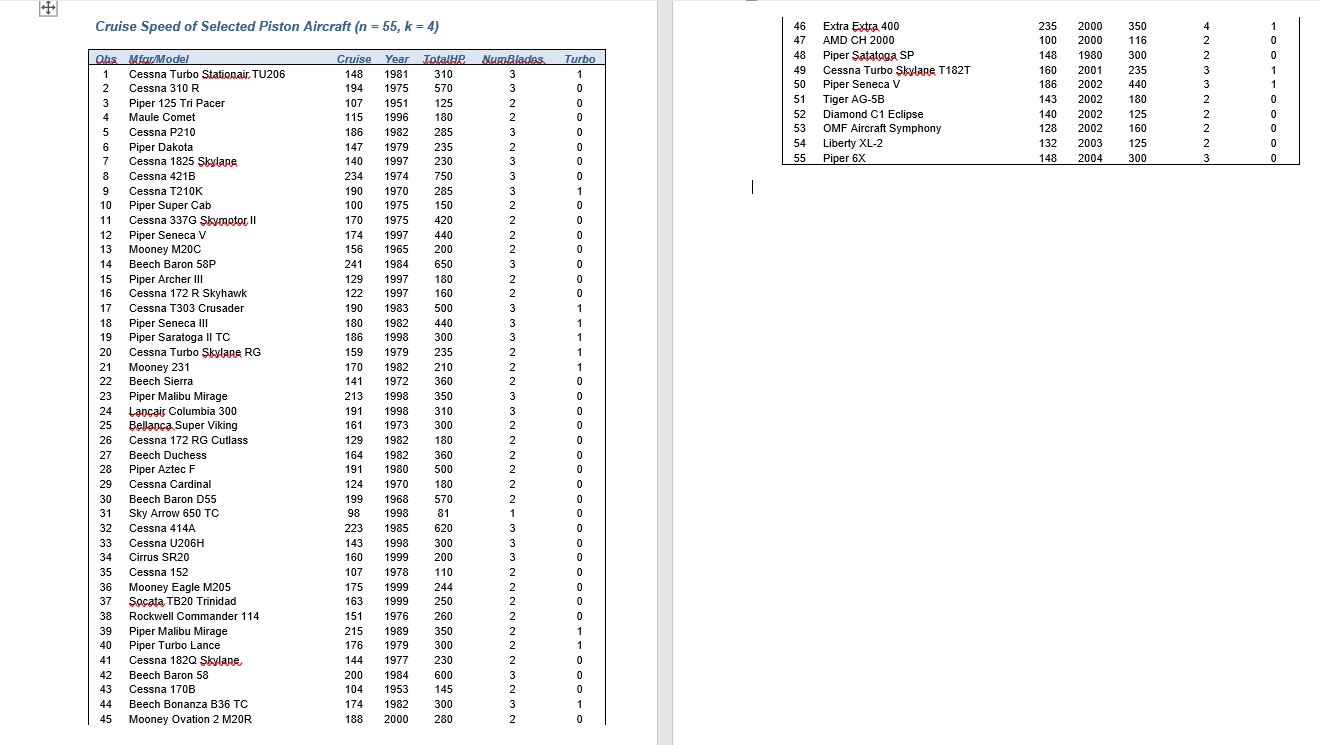
Task: Click "Cessna 337G Skymotor II"
Action: [x=193, y=220]
